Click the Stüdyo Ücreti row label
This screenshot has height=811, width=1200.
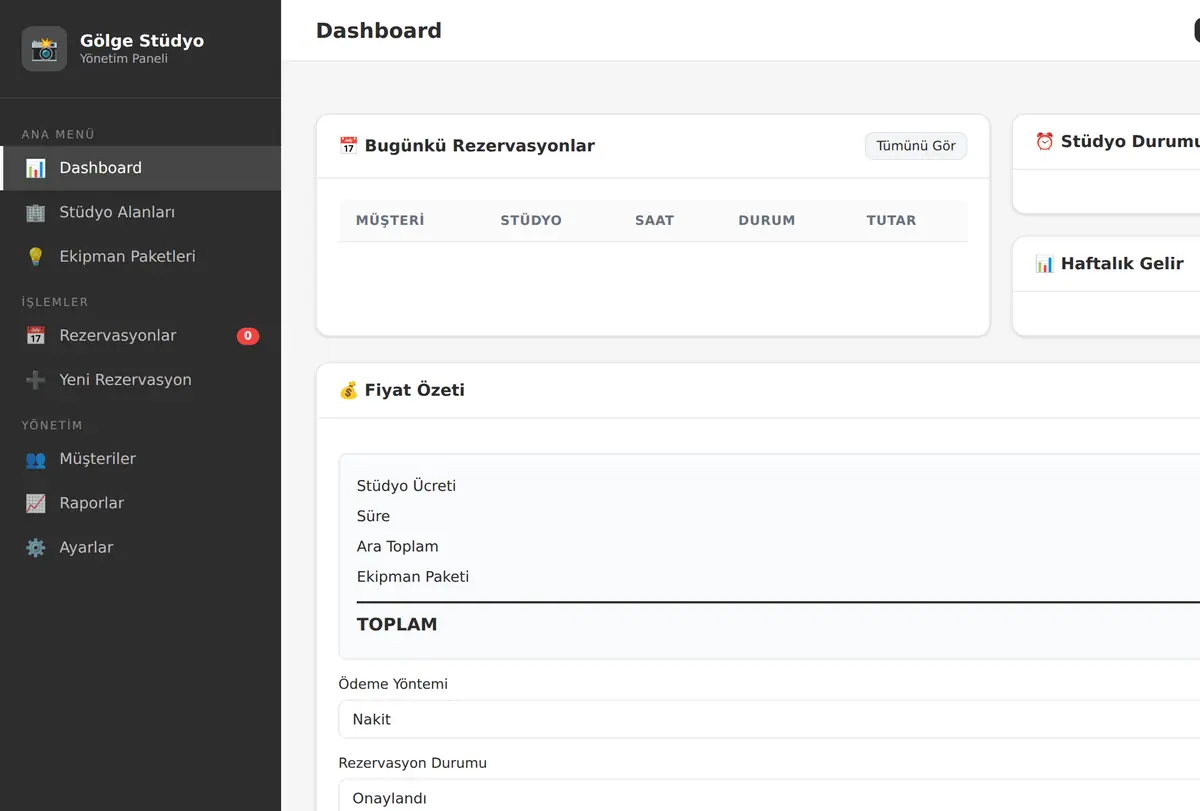(406, 486)
